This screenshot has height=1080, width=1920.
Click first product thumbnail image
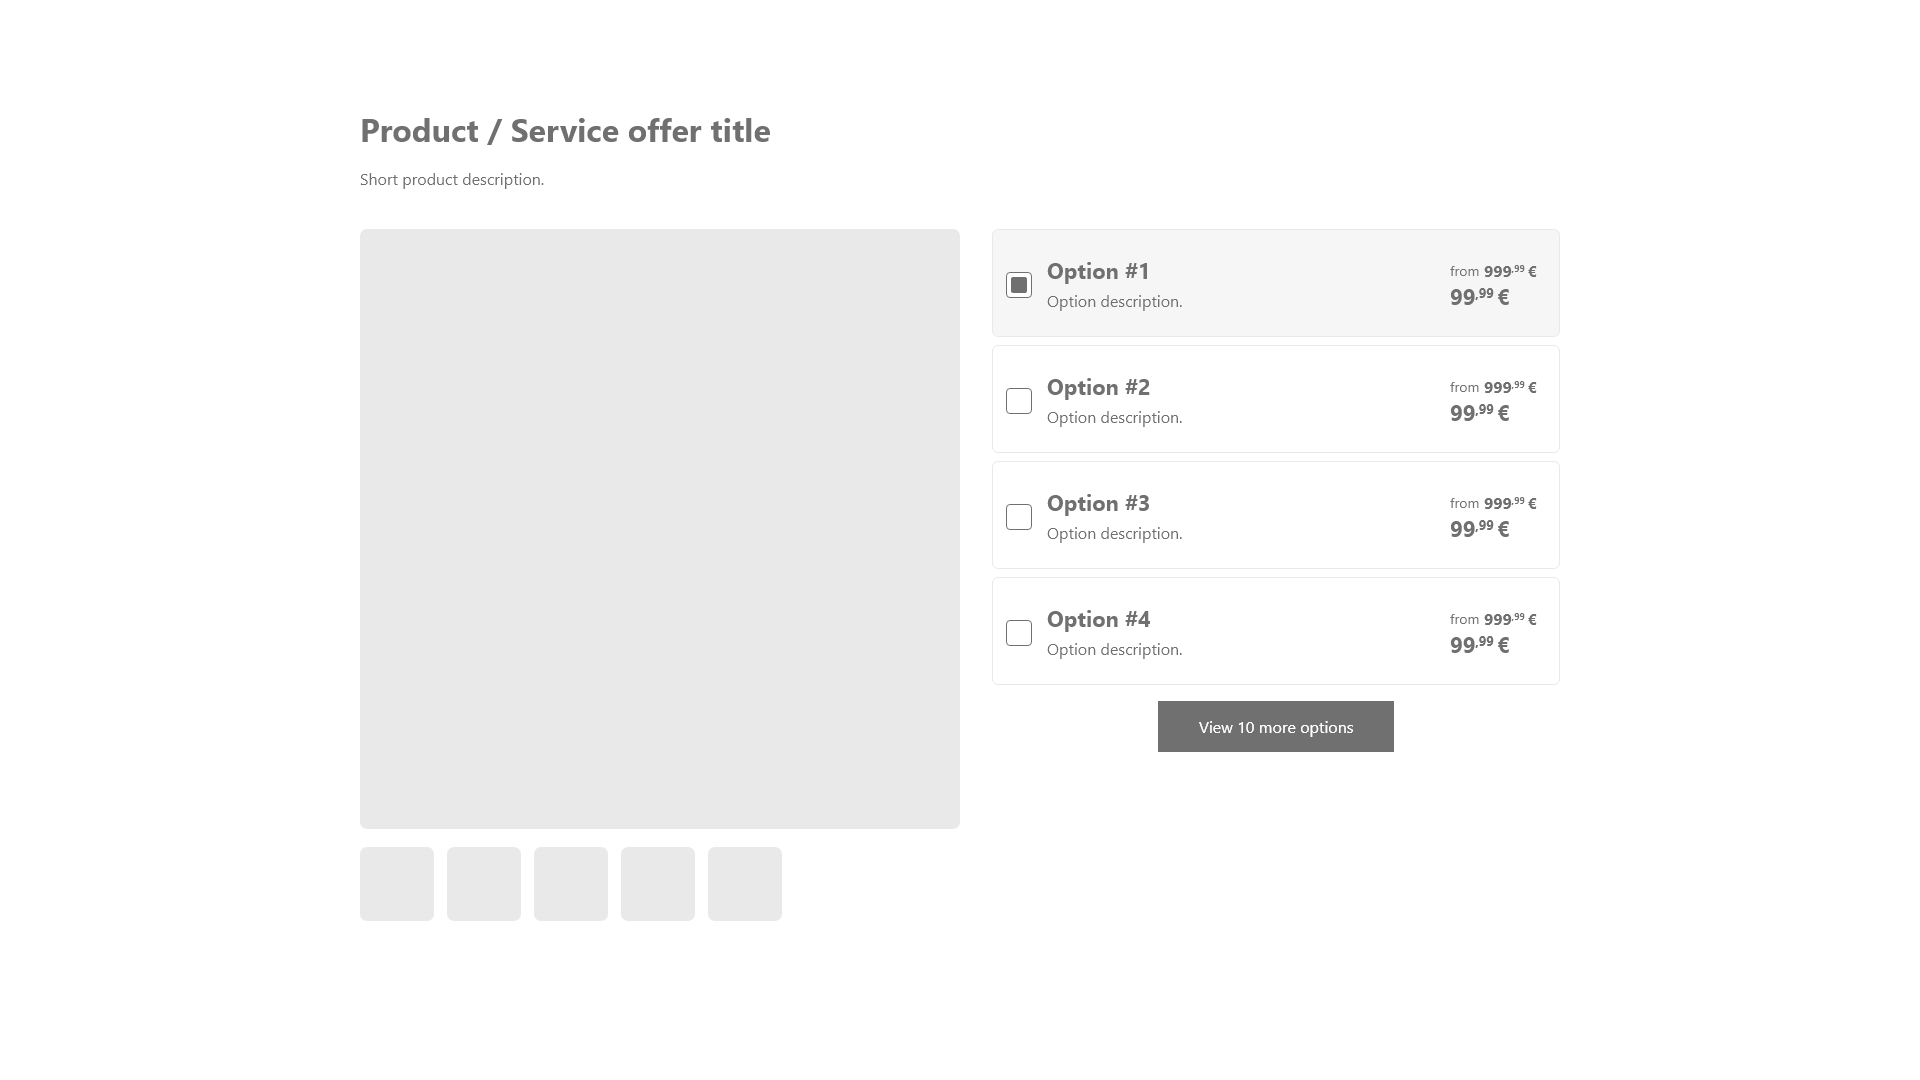(397, 884)
